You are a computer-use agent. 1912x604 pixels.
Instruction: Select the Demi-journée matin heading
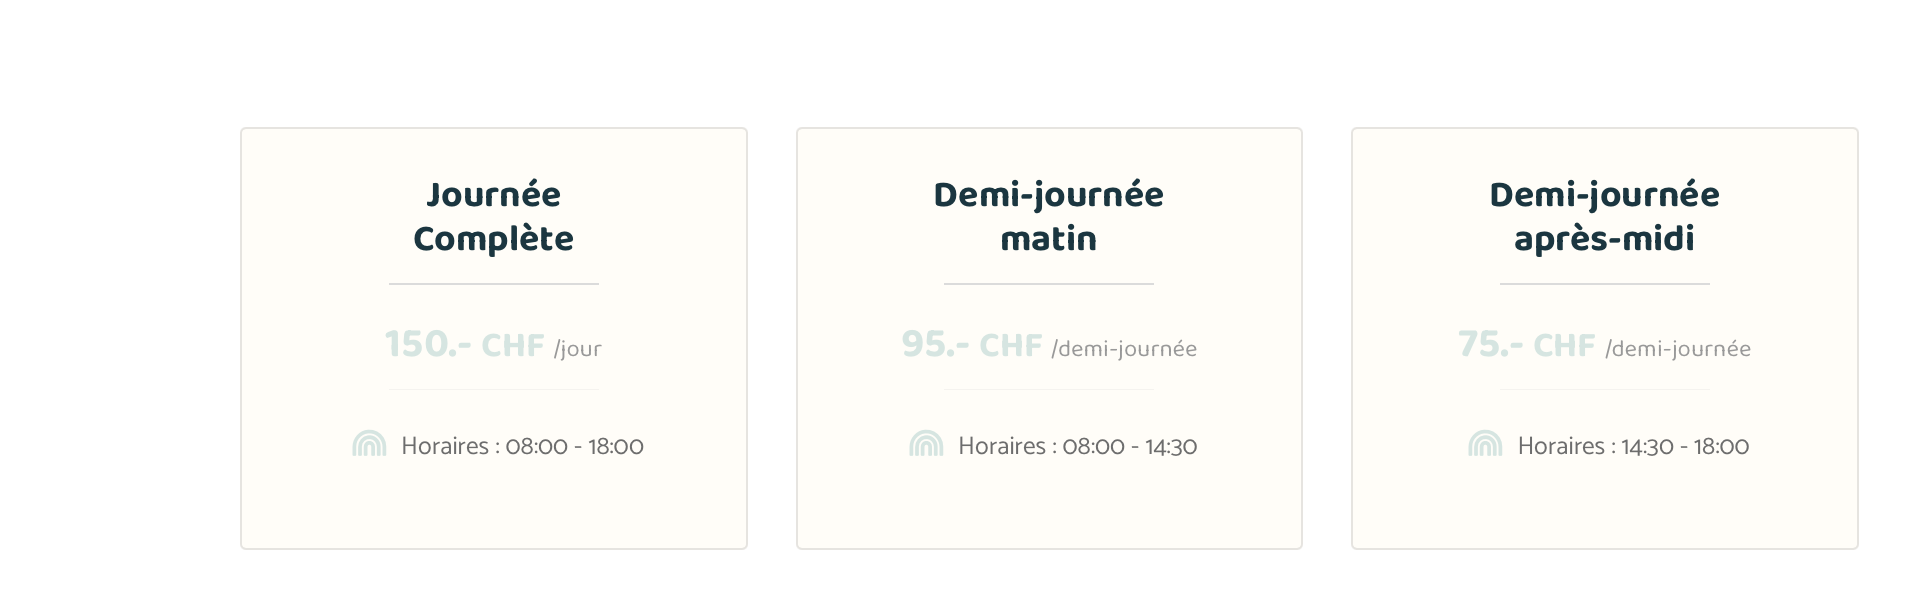tap(1049, 216)
